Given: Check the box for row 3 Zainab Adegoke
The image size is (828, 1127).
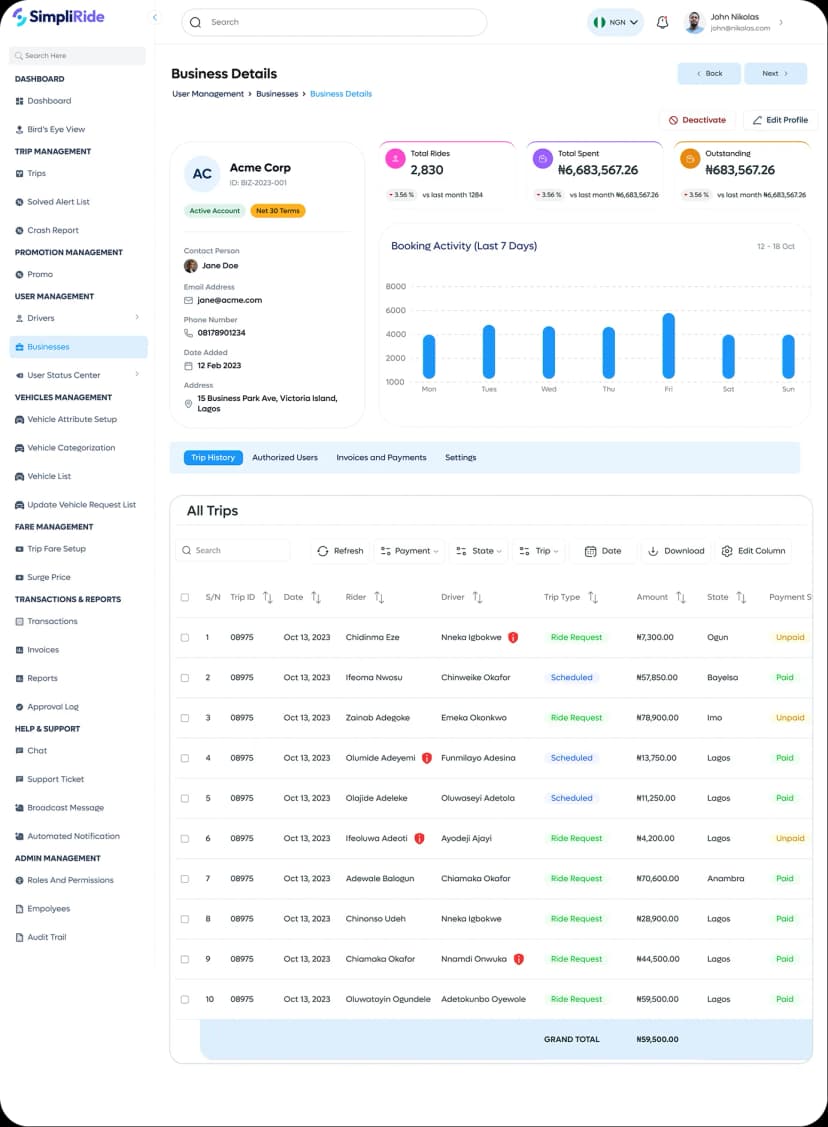Looking at the screenshot, I should 185,718.
